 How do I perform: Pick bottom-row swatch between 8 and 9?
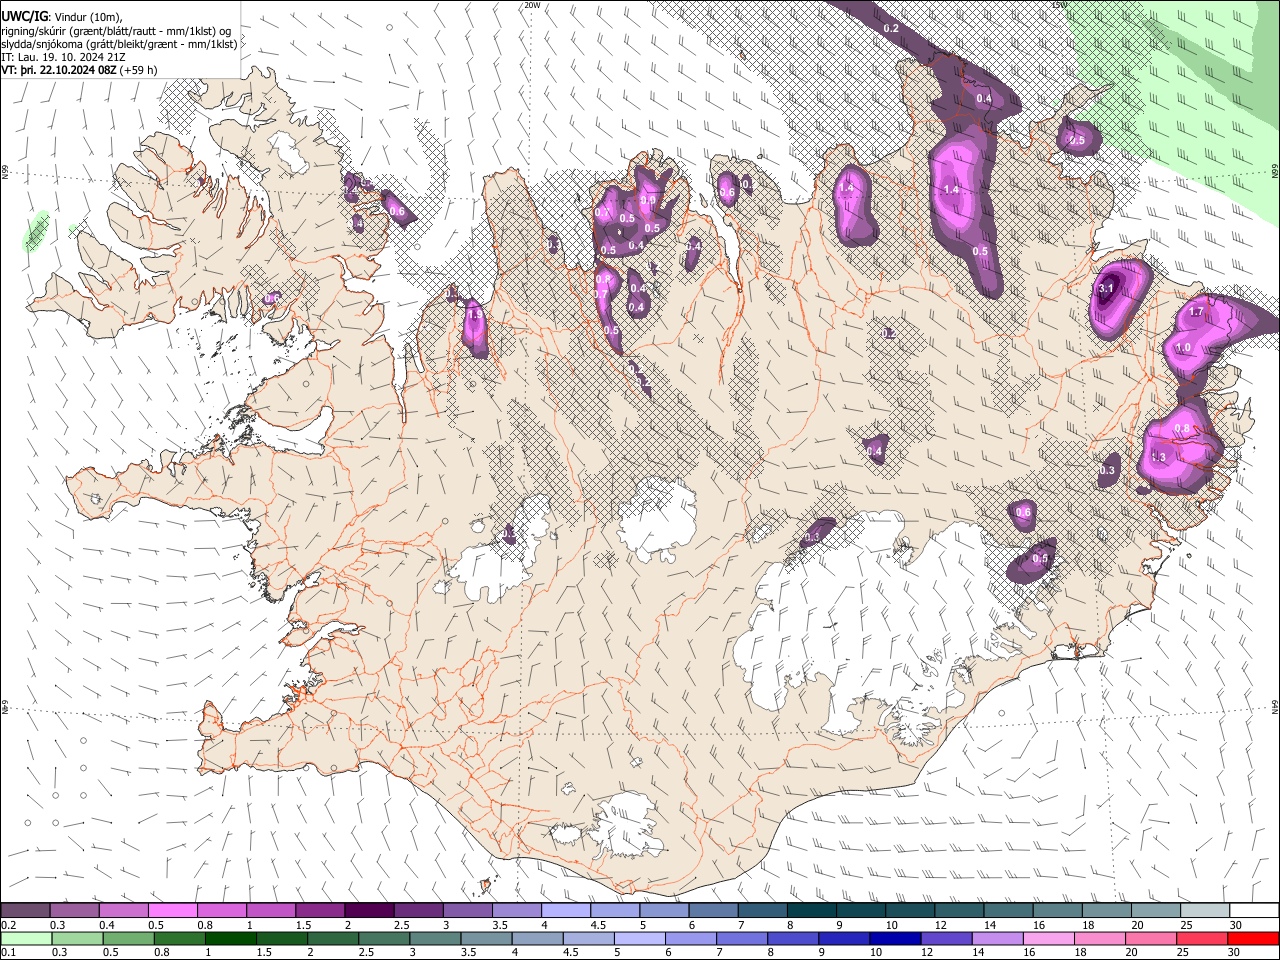click(793, 939)
